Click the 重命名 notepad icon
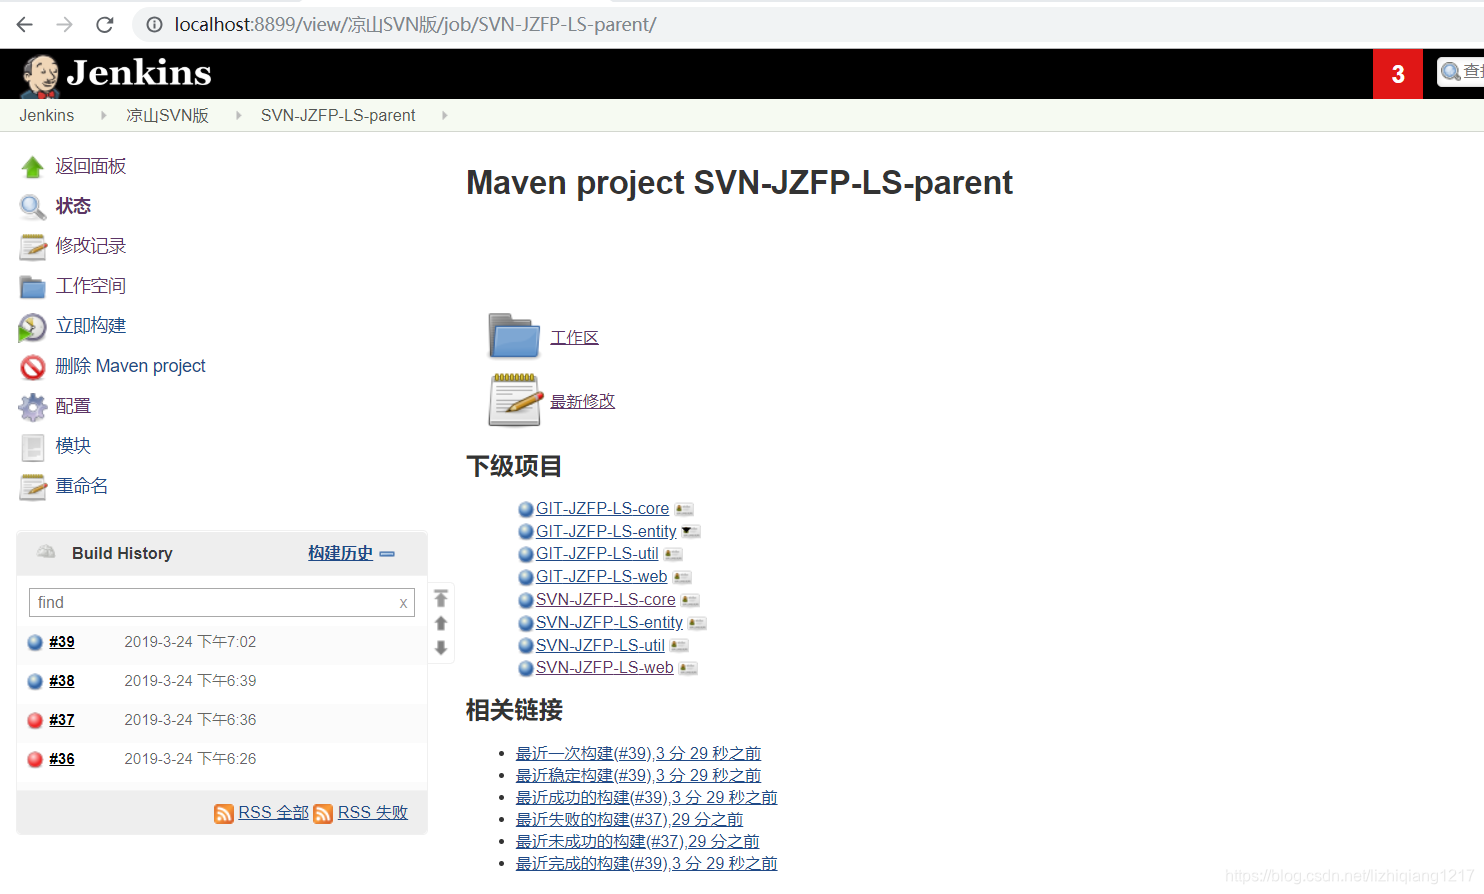 coord(33,487)
